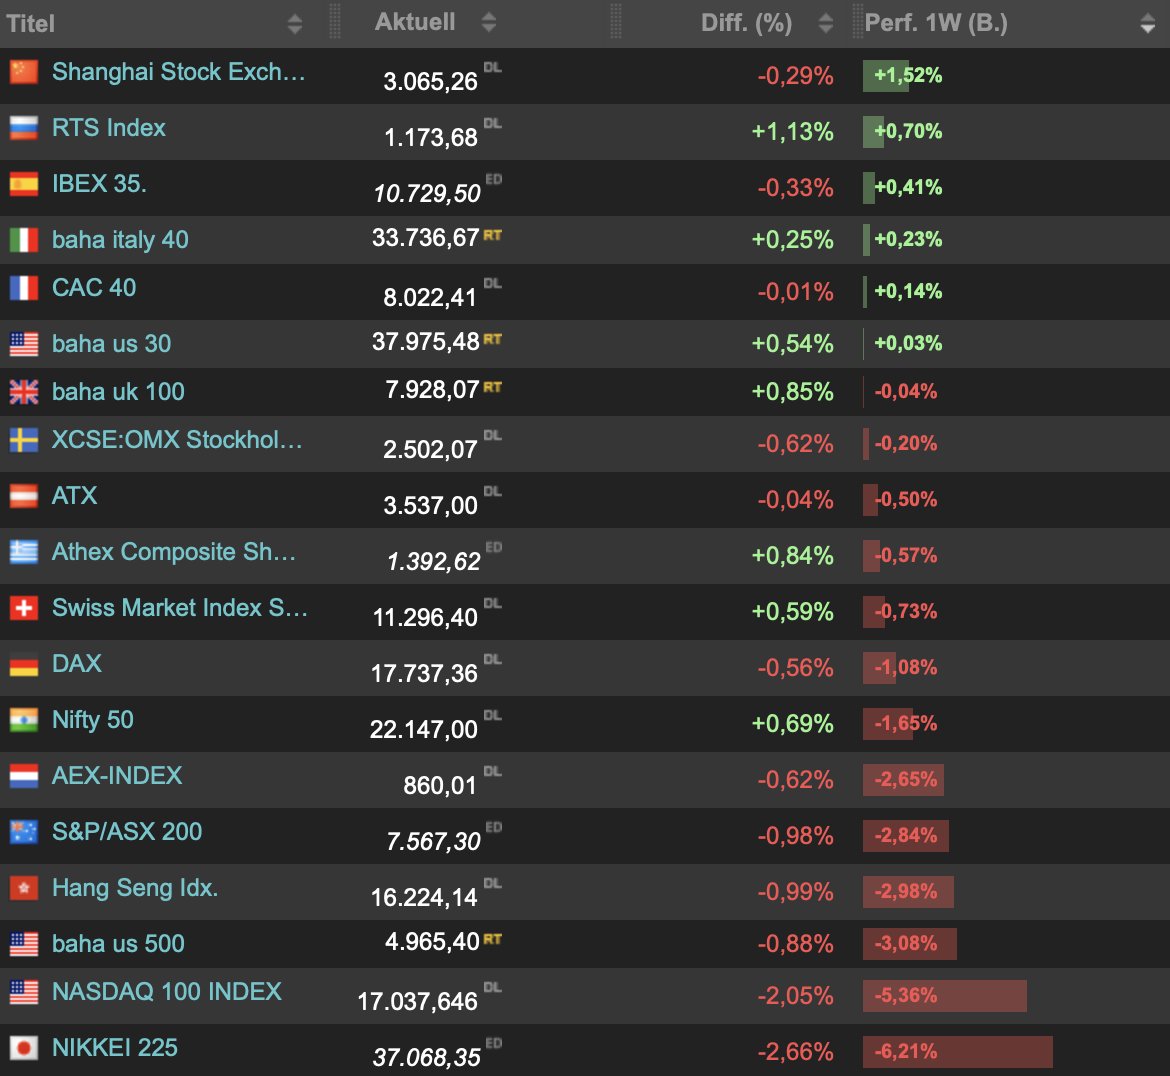
Task: Click the Titel column header label
Action: click(x=31, y=24)
